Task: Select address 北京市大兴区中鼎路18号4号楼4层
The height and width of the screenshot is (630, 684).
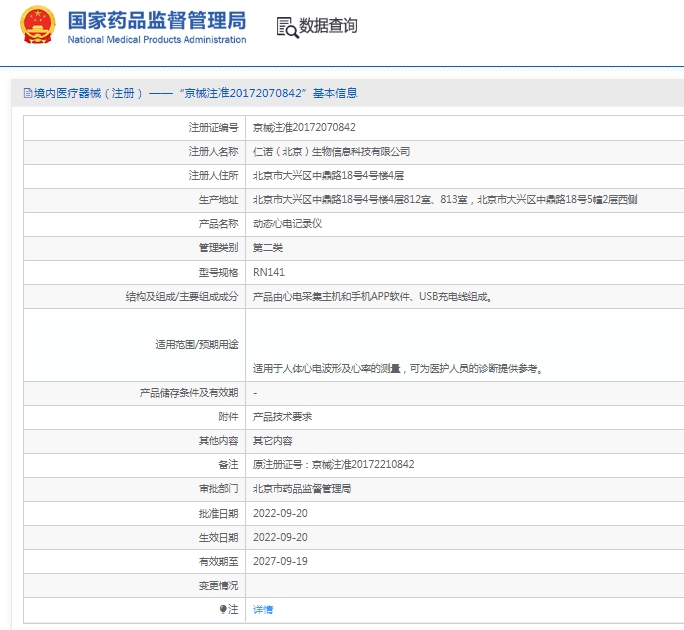Action: pos(328,175)
